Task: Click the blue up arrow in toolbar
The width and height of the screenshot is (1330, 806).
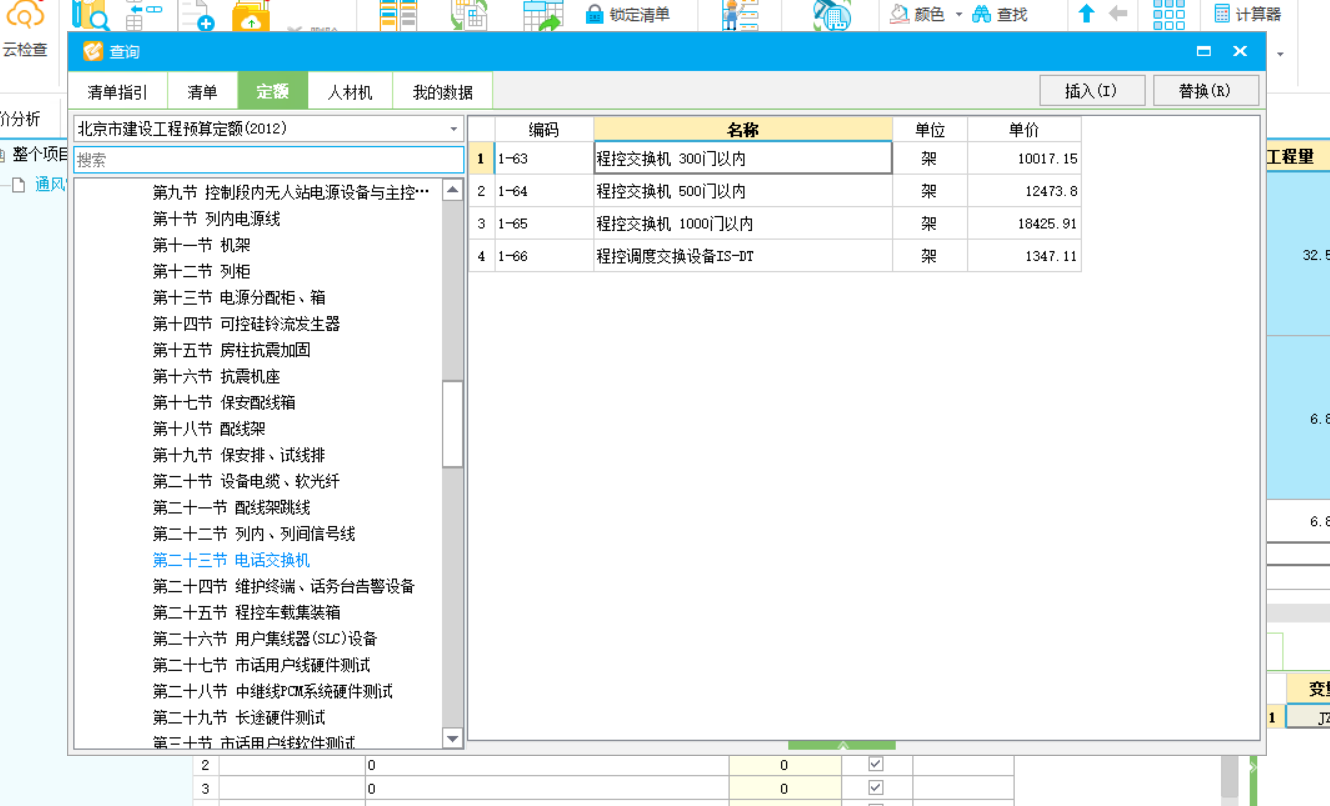Action: [x=1087, y=14]
